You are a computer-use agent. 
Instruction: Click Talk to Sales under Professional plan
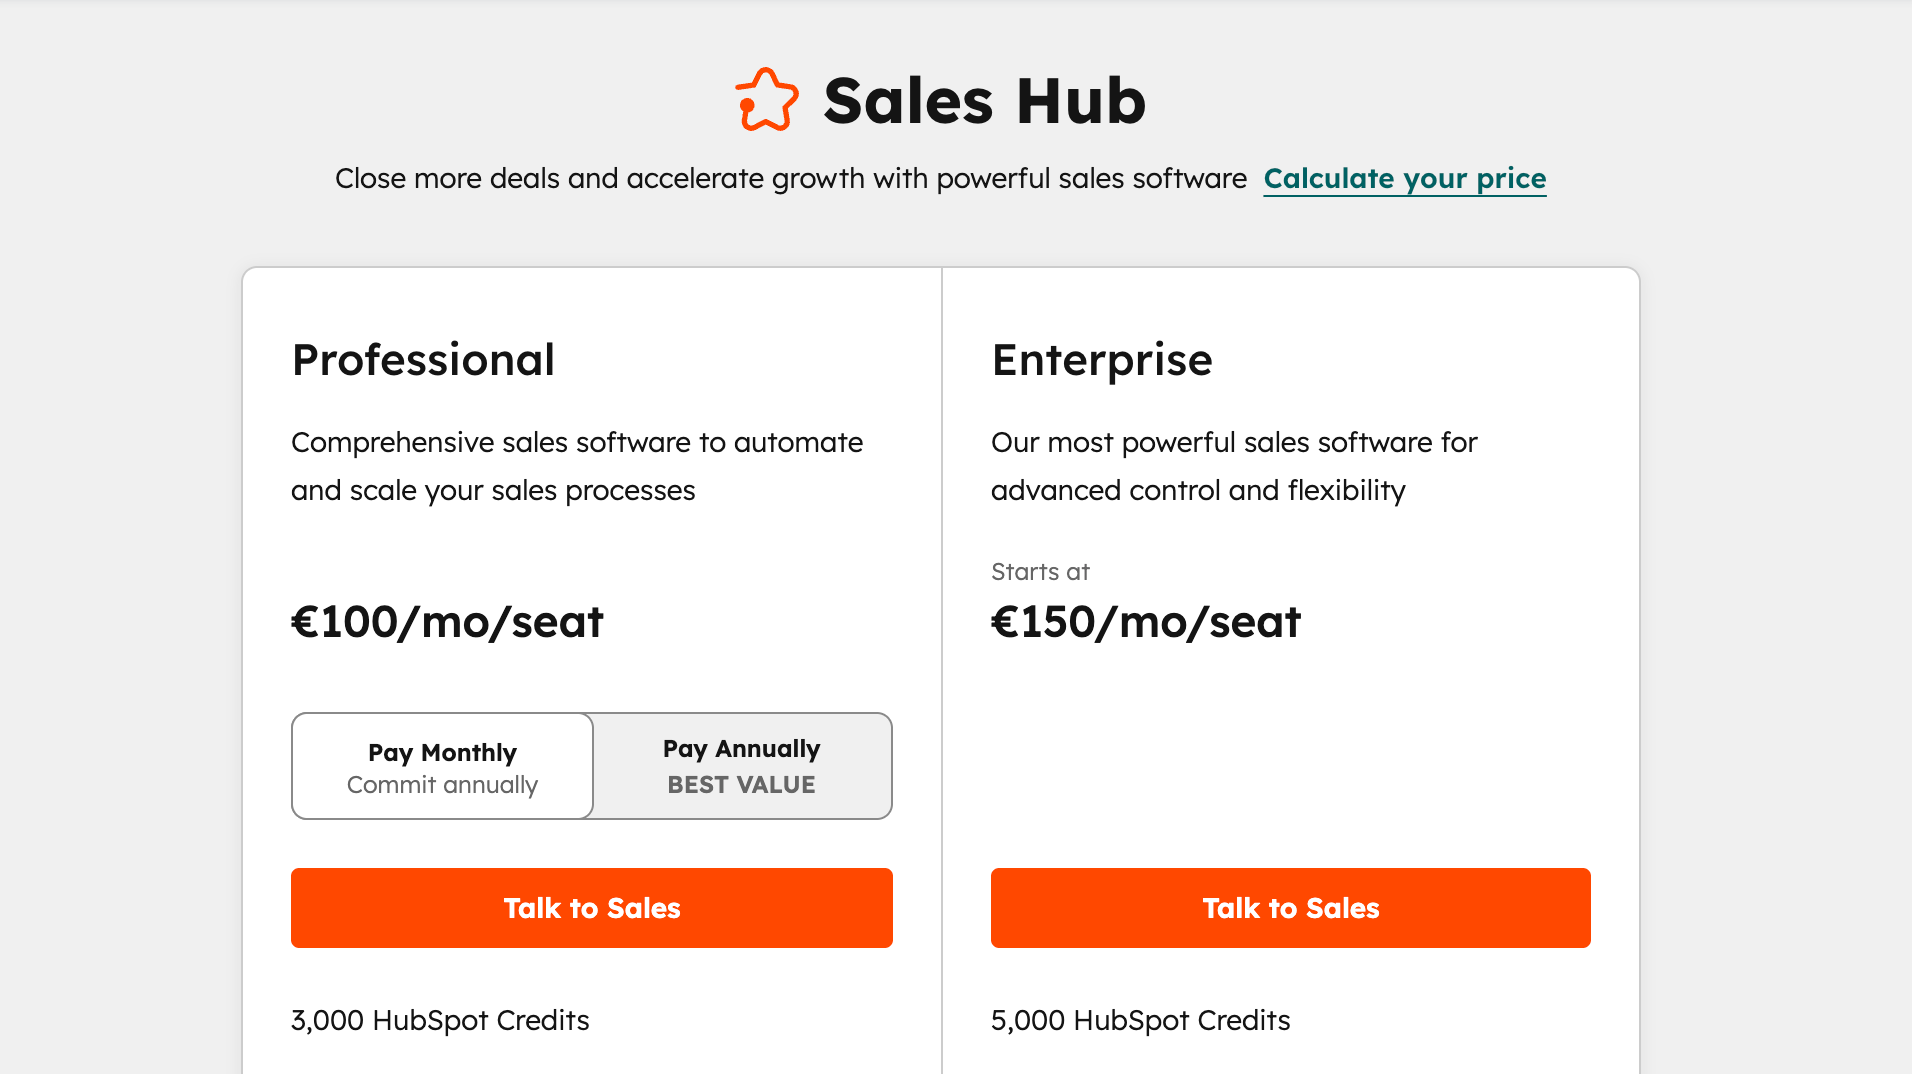point(591,907)
